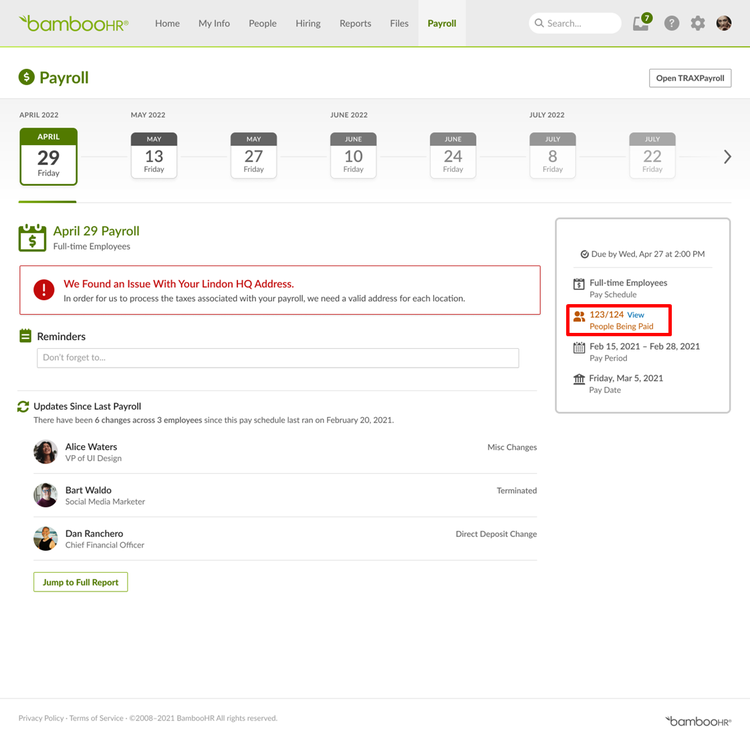This screenshot has width=750, height=752.
Task: Click the Reminders notepad icon
Action: [x=25, y=336]
